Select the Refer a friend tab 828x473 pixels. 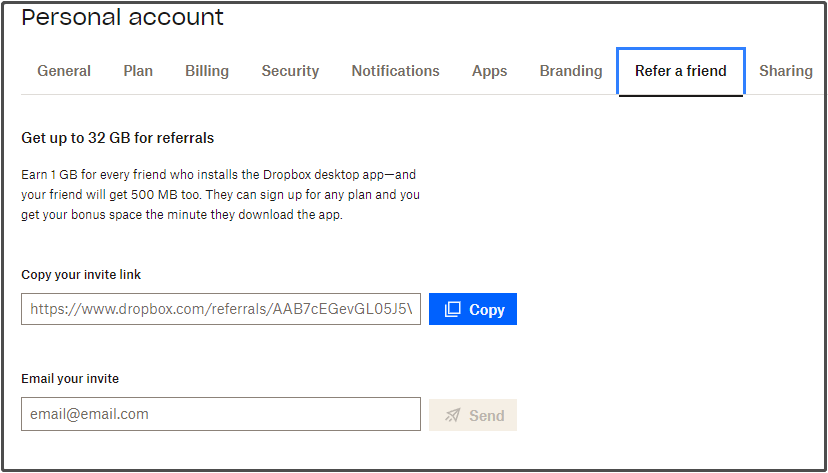point(681,71)
